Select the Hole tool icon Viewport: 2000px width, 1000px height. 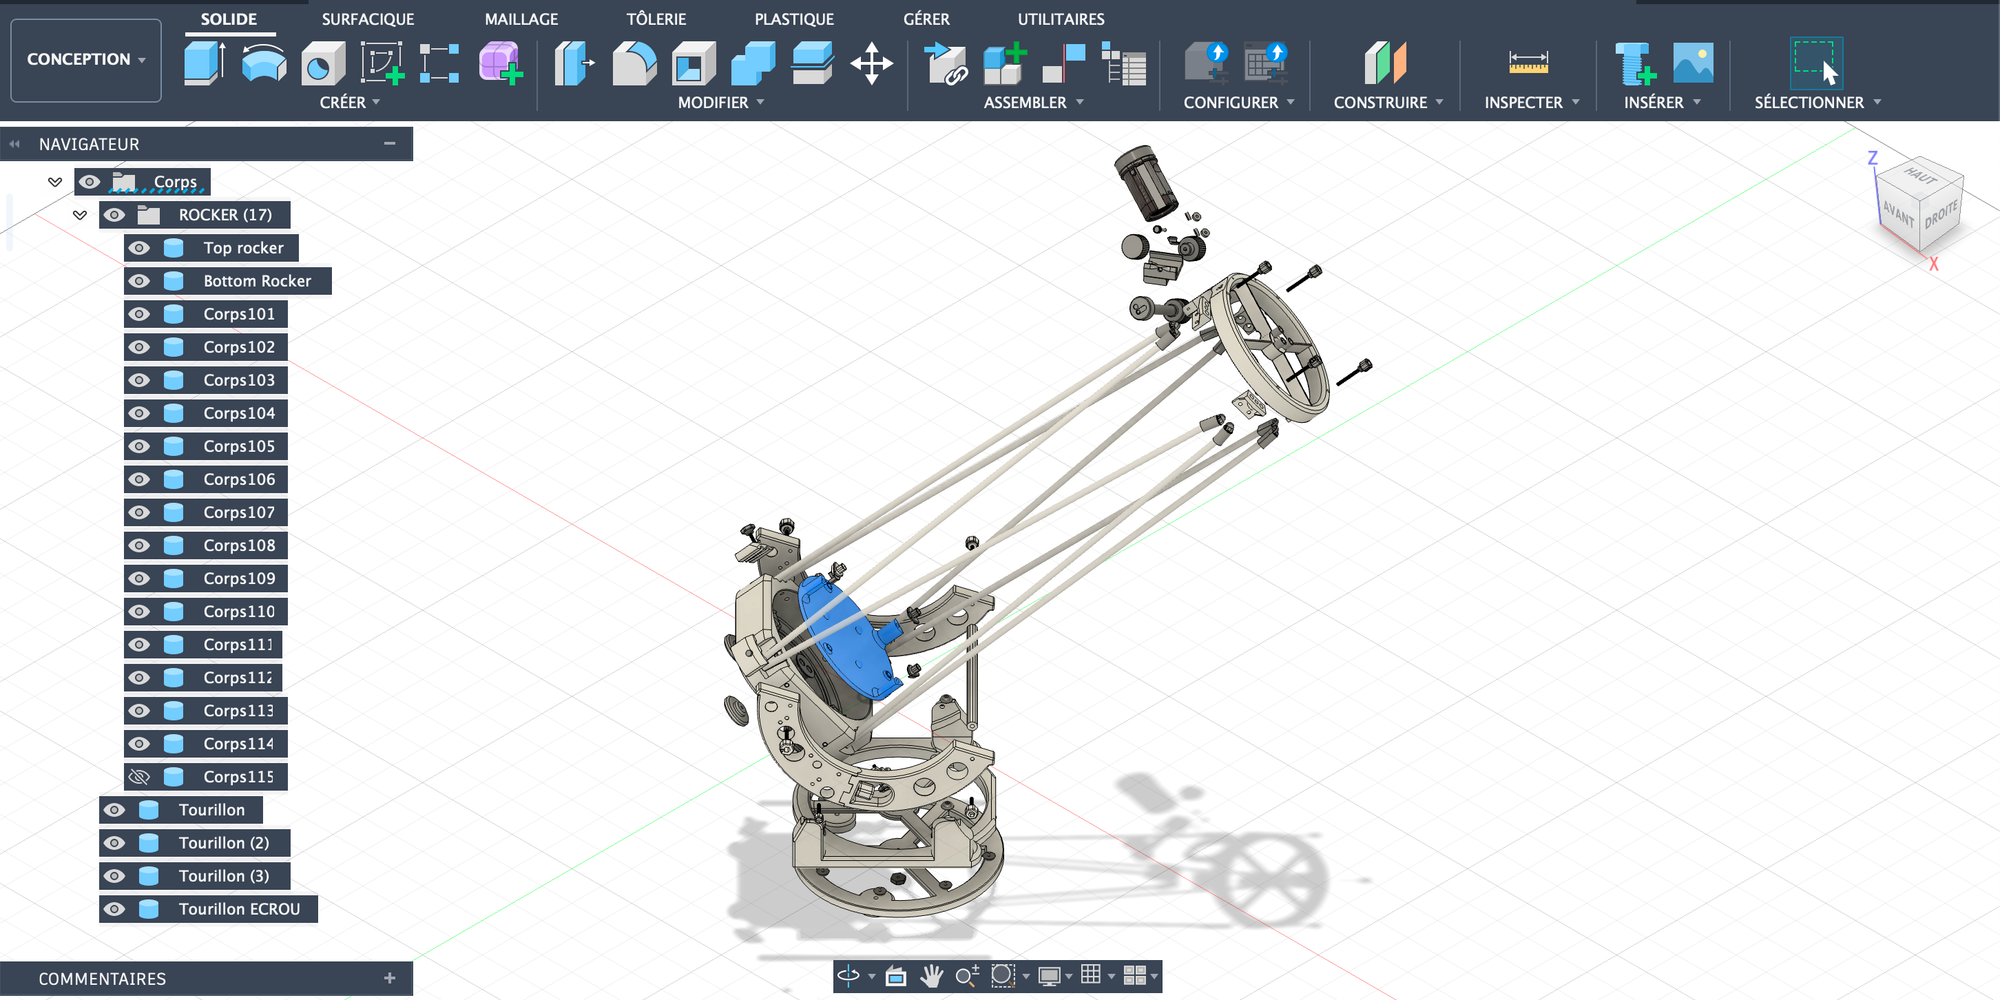point(323,63)
